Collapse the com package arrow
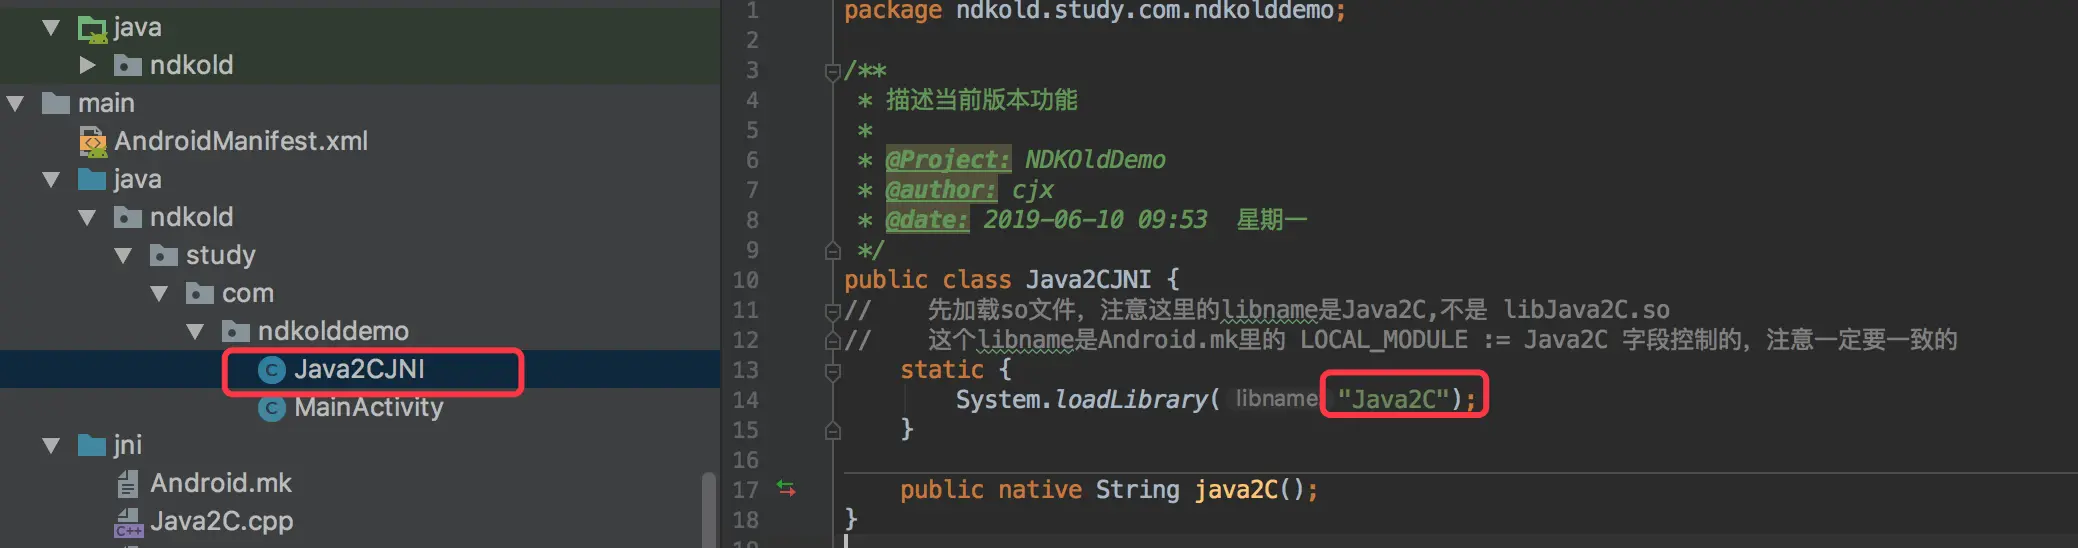Viewport: 2078px width, 548px height. (x=159, y=294)
